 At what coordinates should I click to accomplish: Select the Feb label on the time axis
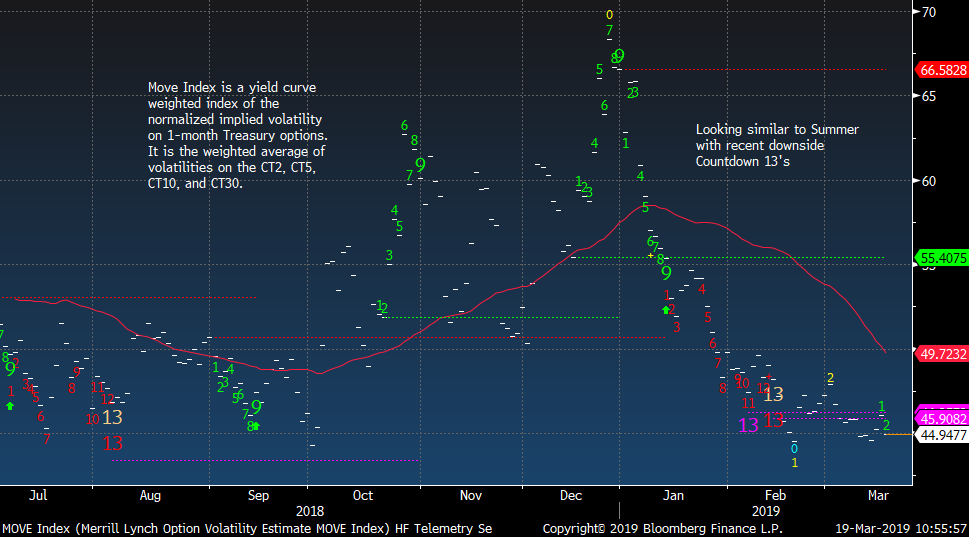click(x=775, y=495)
